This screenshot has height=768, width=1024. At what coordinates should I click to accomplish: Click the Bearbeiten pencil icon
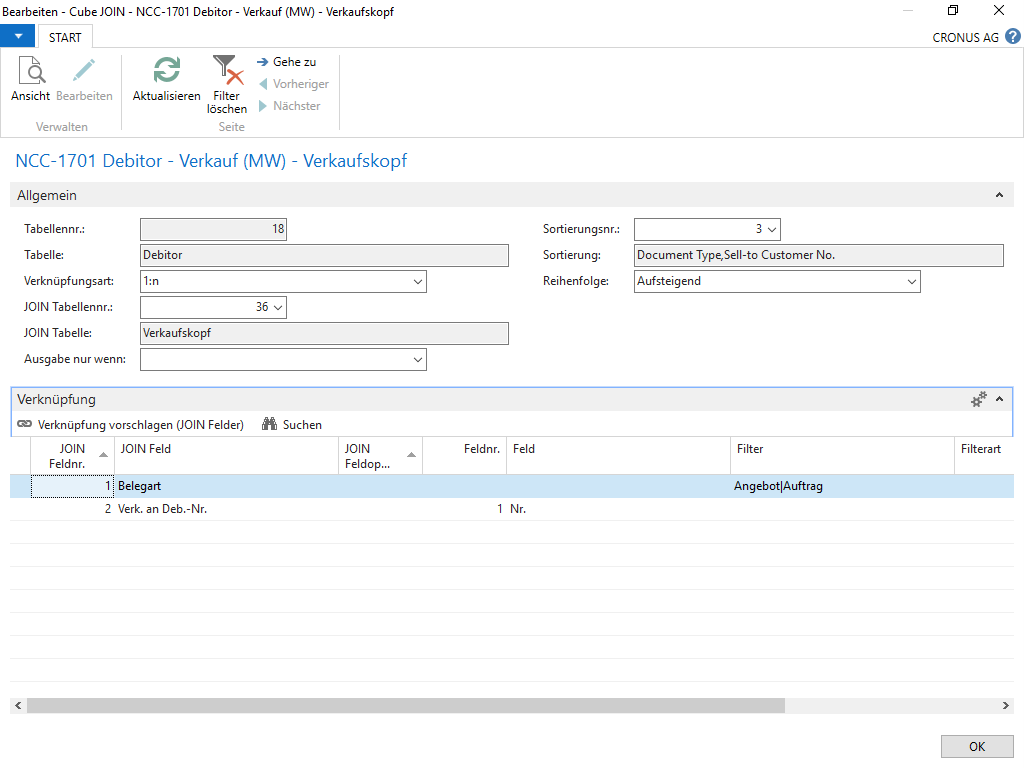(84, 71)
